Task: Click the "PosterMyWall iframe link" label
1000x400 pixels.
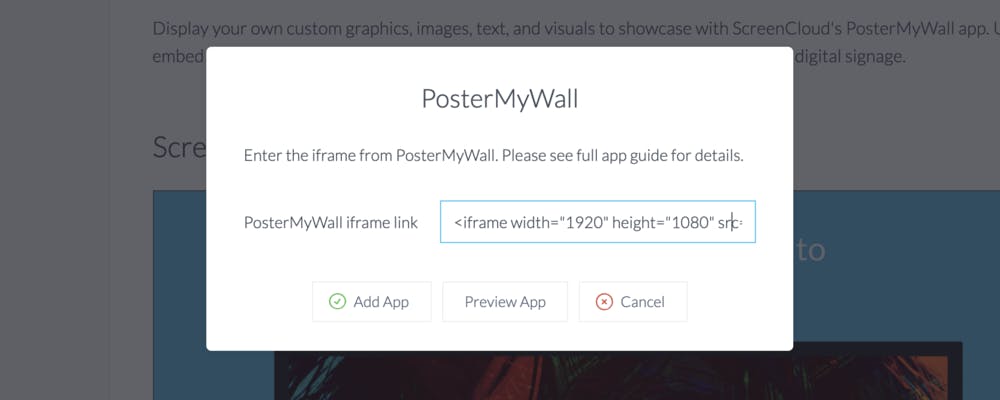Action: [331, 223]
